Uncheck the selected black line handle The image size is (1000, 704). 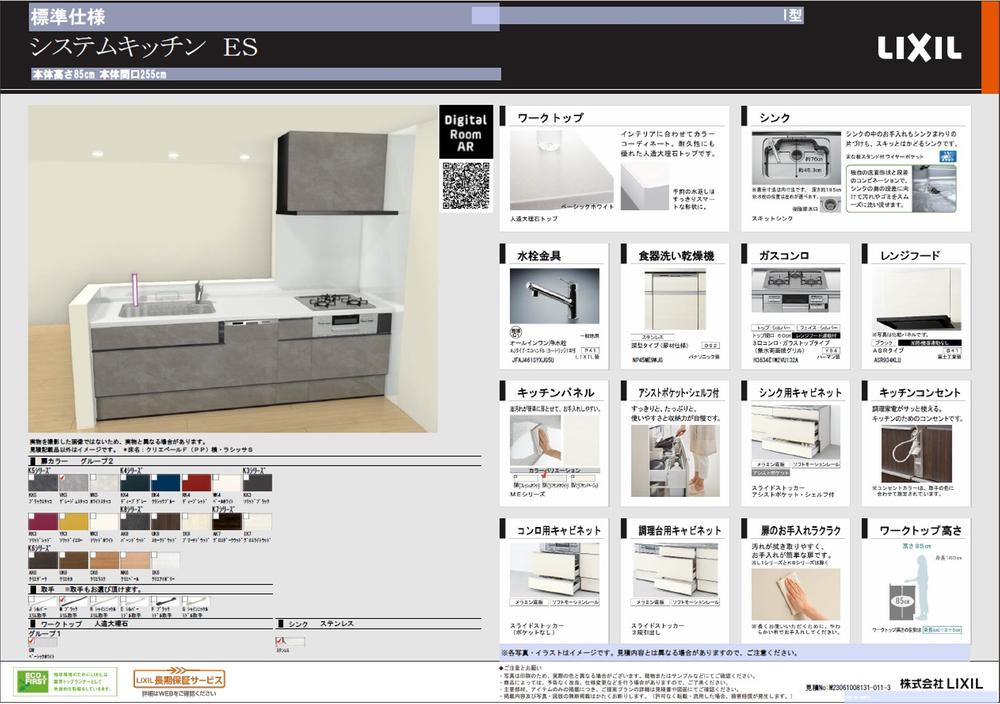click(x=62, y=600)
